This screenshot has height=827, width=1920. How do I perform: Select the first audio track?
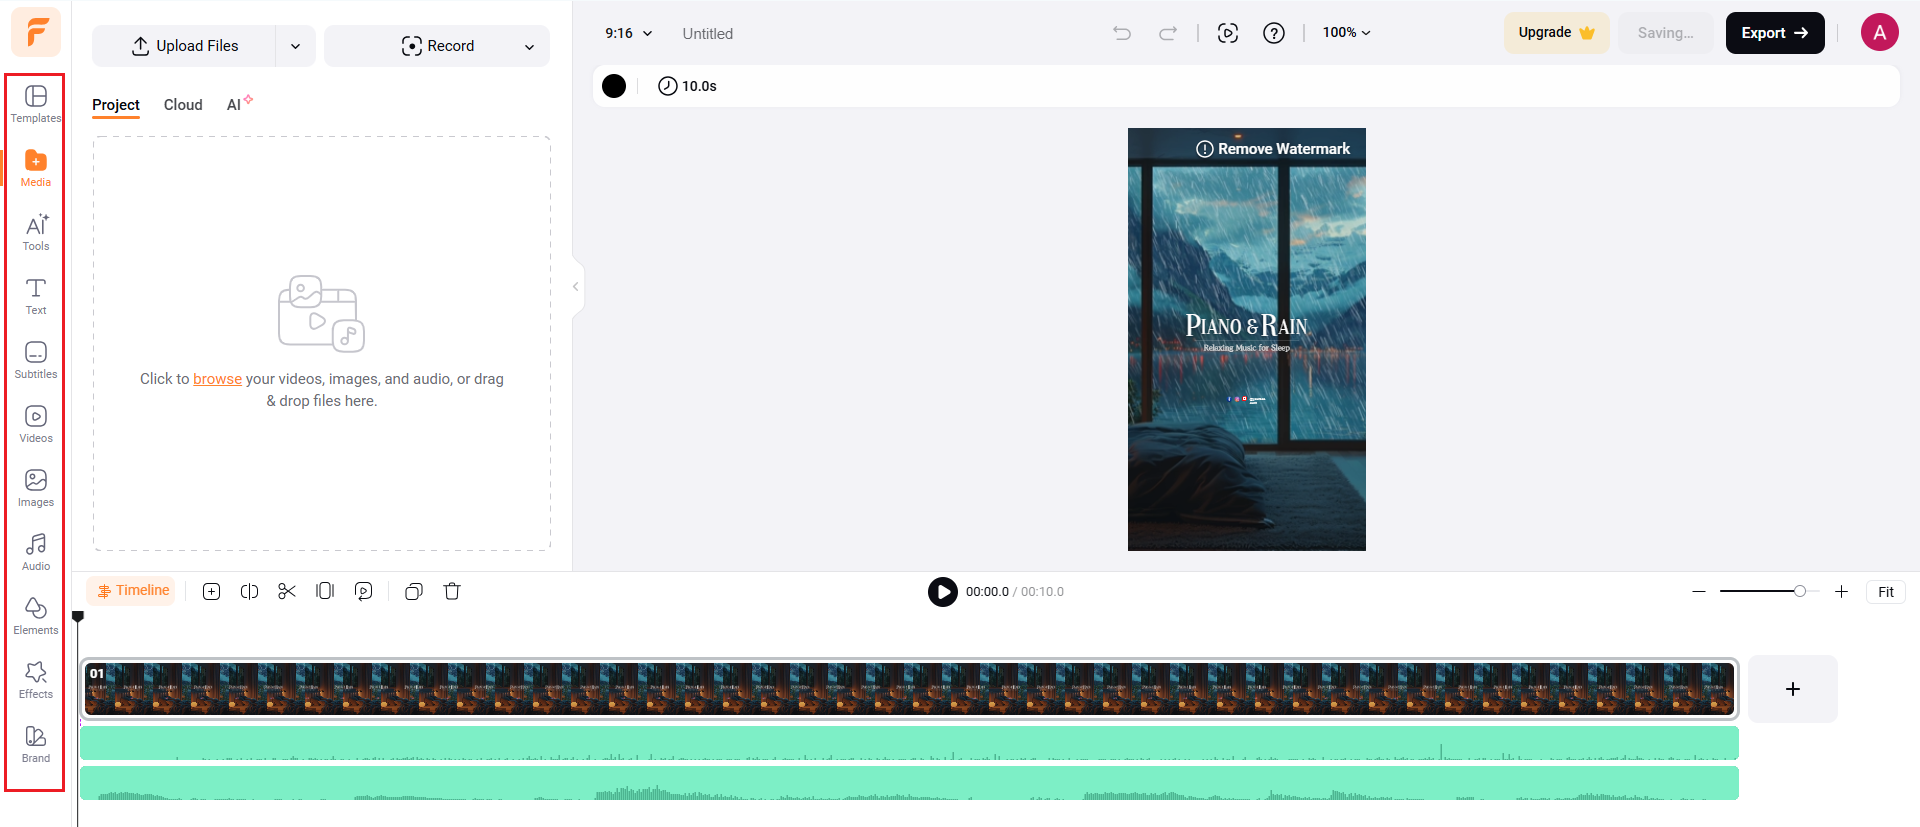pyautogui.click(x=909, y=743)
